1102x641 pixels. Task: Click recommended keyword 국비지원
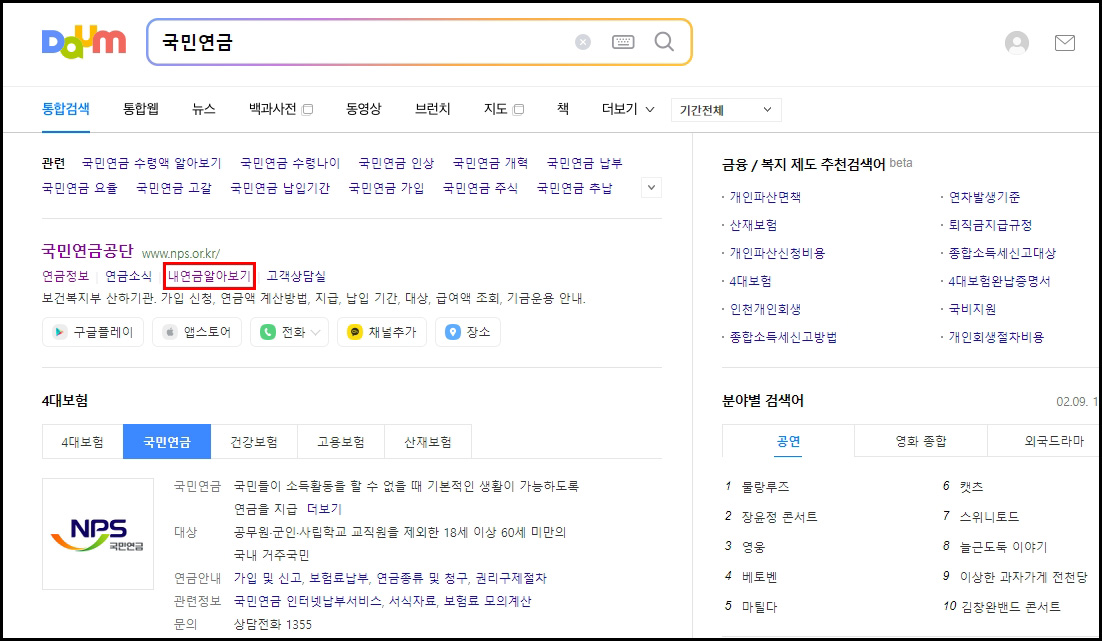[972, 309]
